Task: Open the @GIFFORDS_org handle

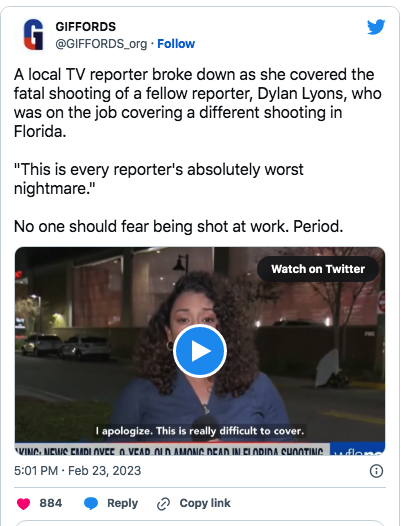Action: [x=101, y=44]
